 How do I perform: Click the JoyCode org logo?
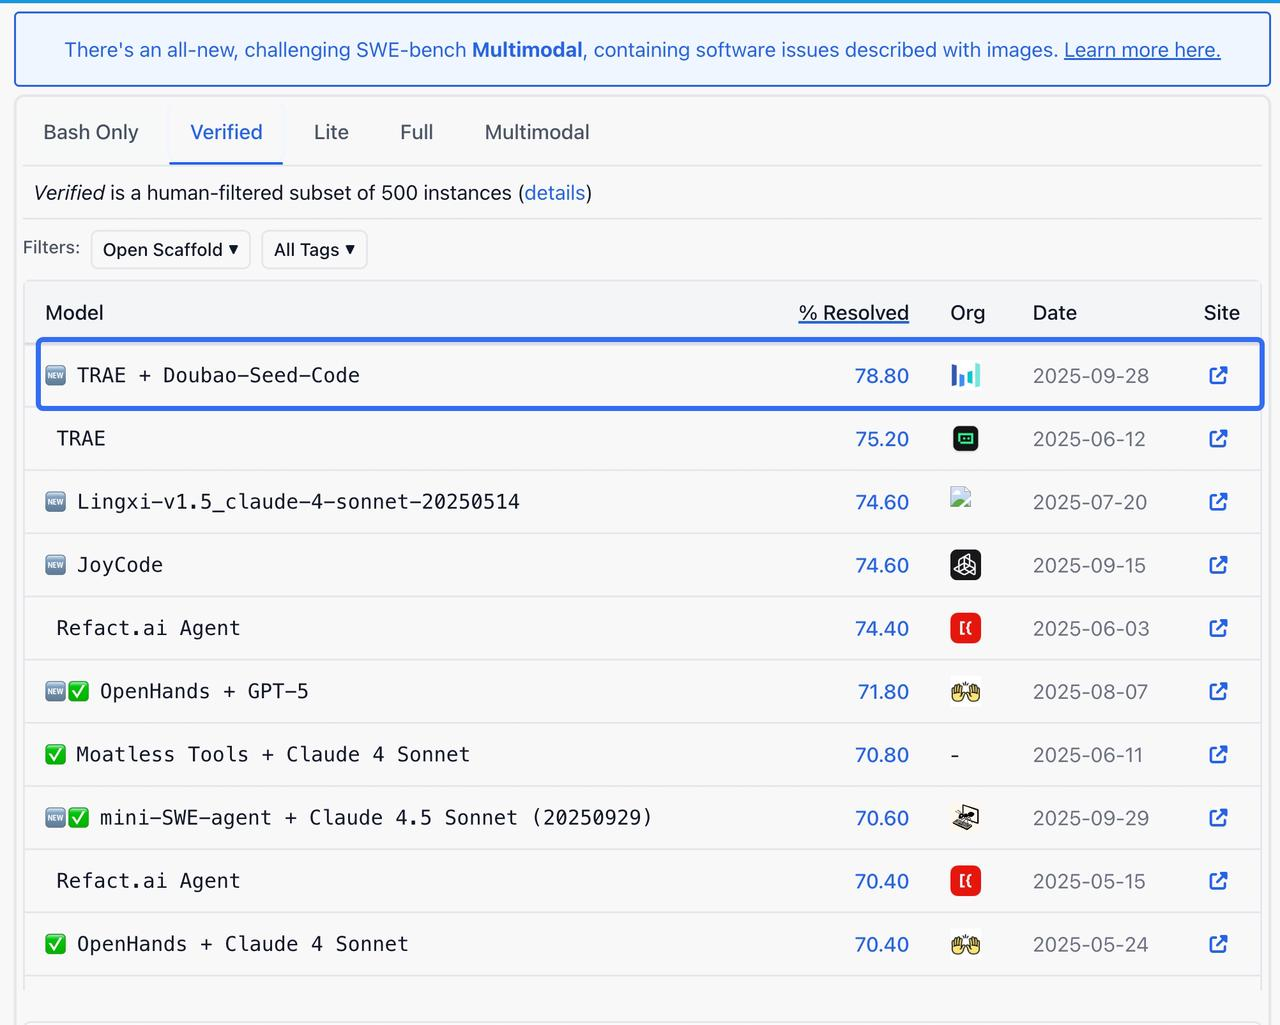[965, 565]
